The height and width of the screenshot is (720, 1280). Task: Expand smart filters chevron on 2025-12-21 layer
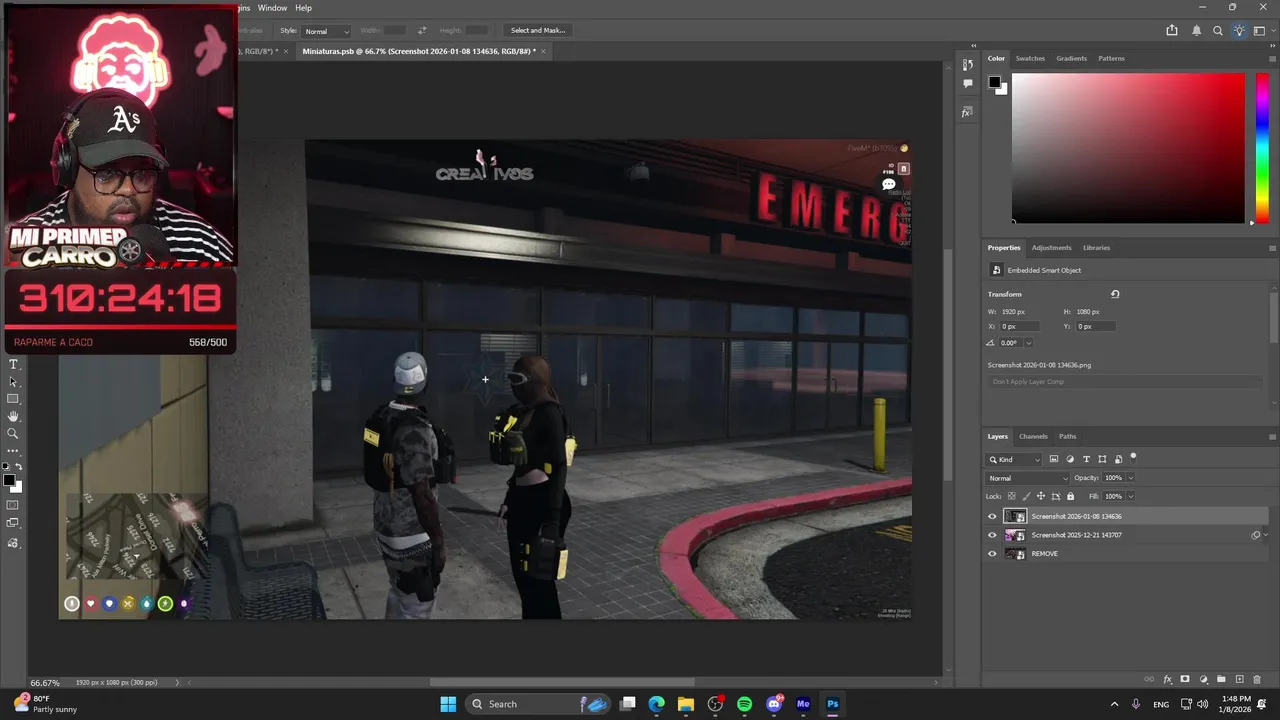1266,535
